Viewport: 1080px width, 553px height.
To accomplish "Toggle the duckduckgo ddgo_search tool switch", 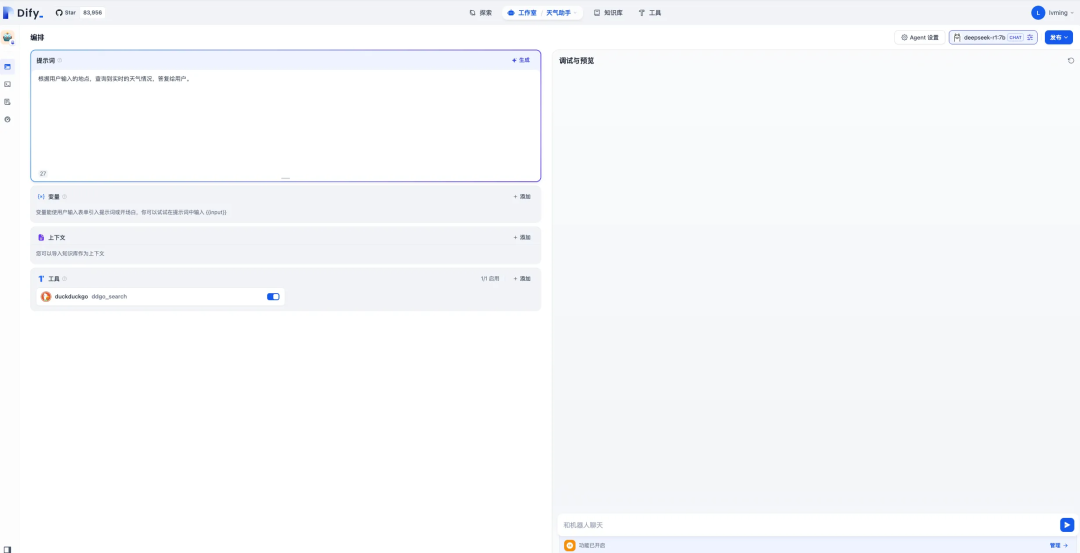I will pyautogui.click(x=273, y=297).
